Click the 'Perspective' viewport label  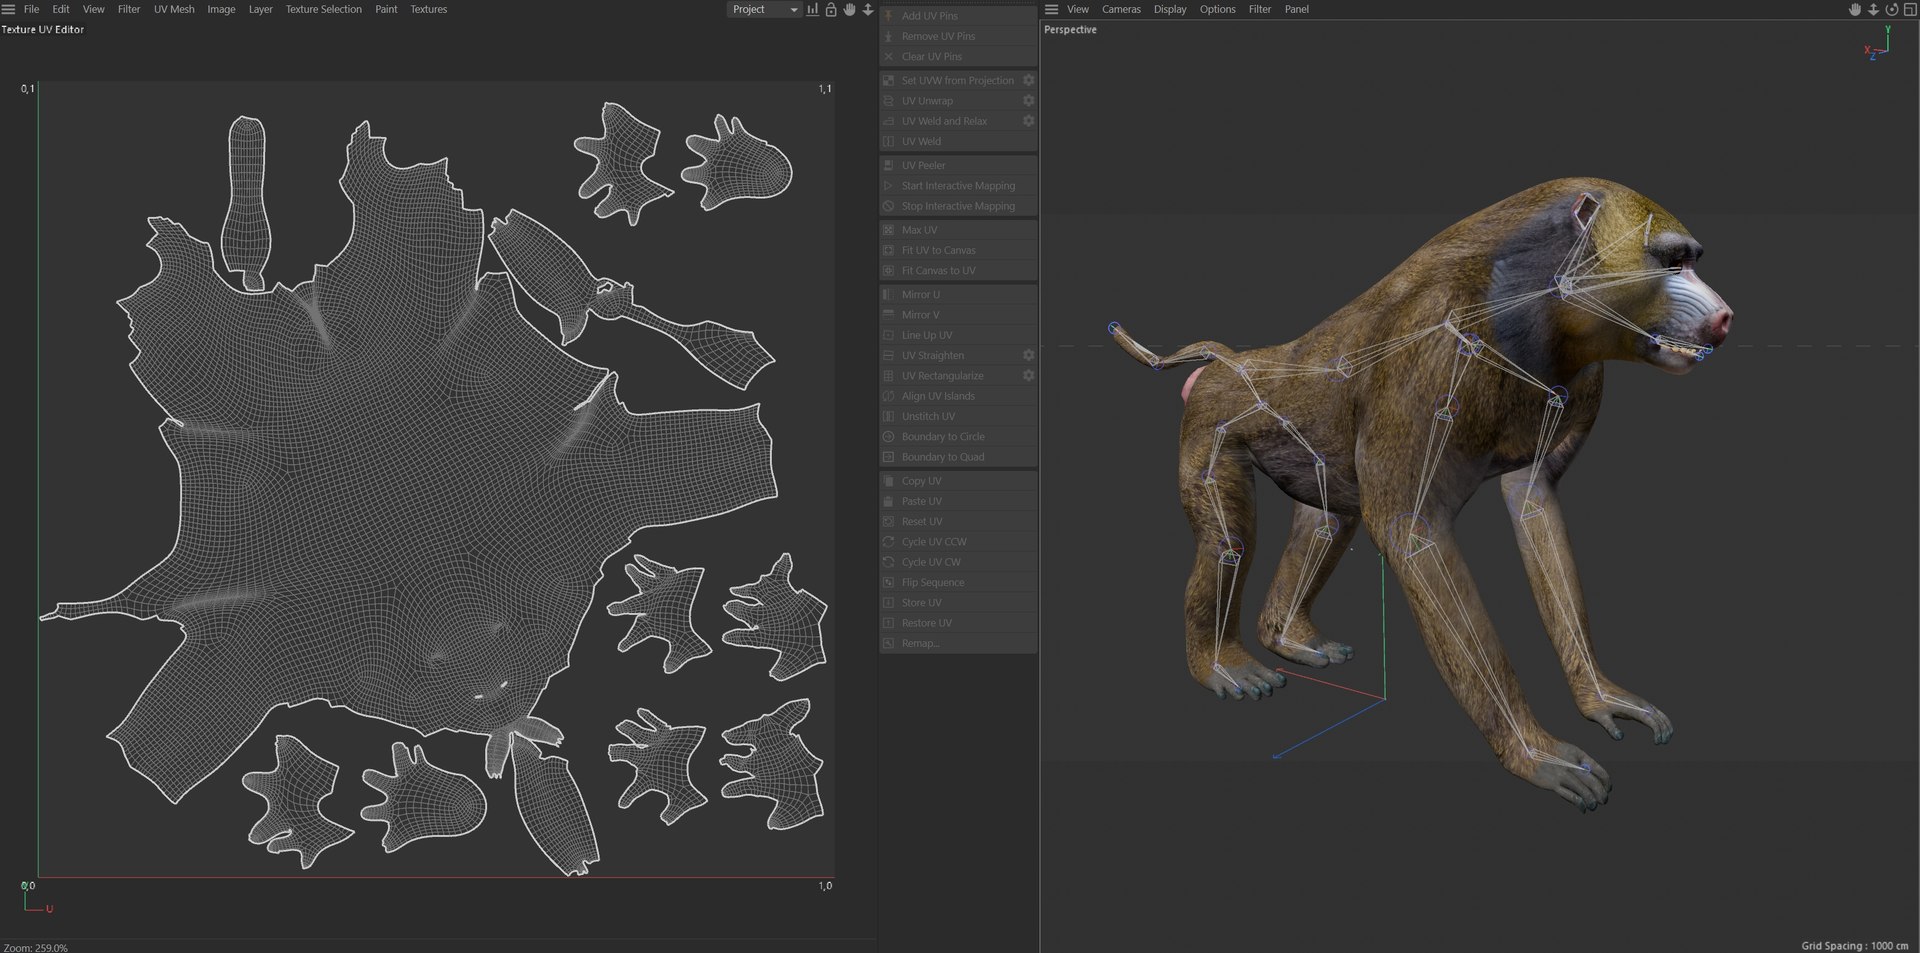(1070, 30)
